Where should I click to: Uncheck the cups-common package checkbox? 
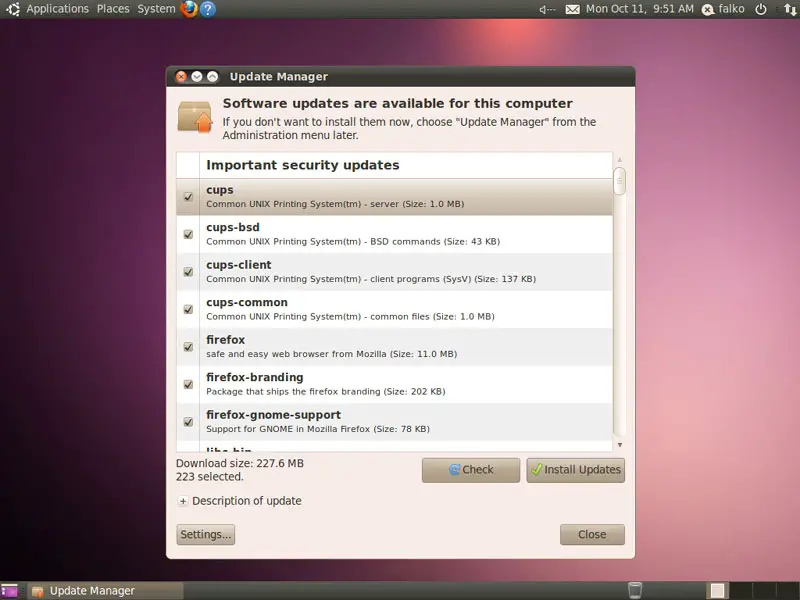pos(188,309)
